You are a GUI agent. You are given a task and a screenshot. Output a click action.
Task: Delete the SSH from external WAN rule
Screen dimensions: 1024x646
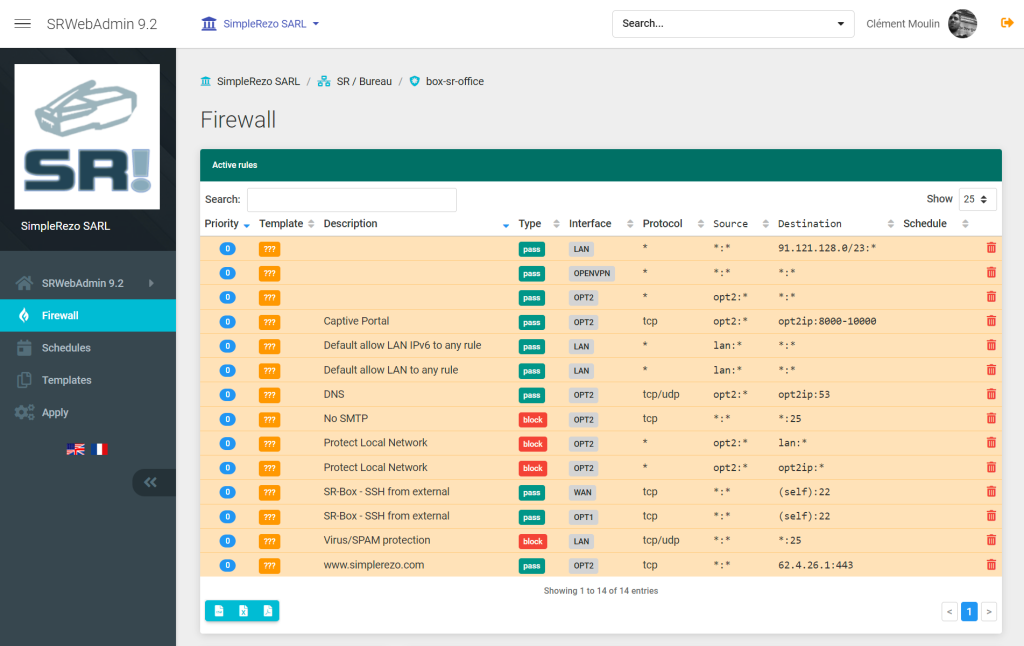(x=991, y=491)
